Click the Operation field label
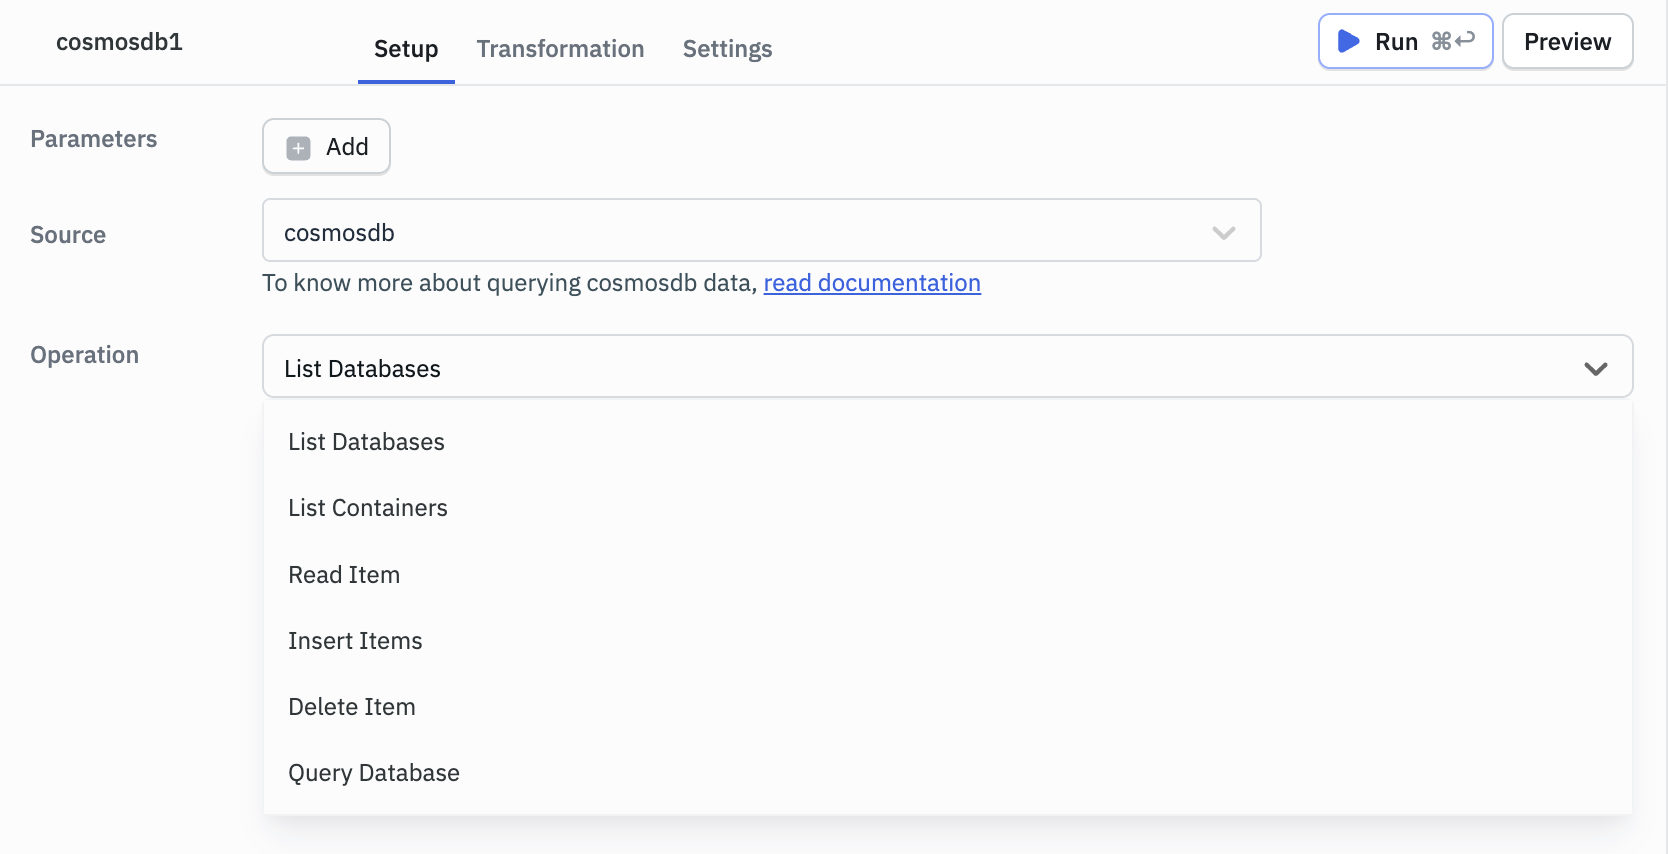The width and height of the screenshot is (1668, 854). 85,355
